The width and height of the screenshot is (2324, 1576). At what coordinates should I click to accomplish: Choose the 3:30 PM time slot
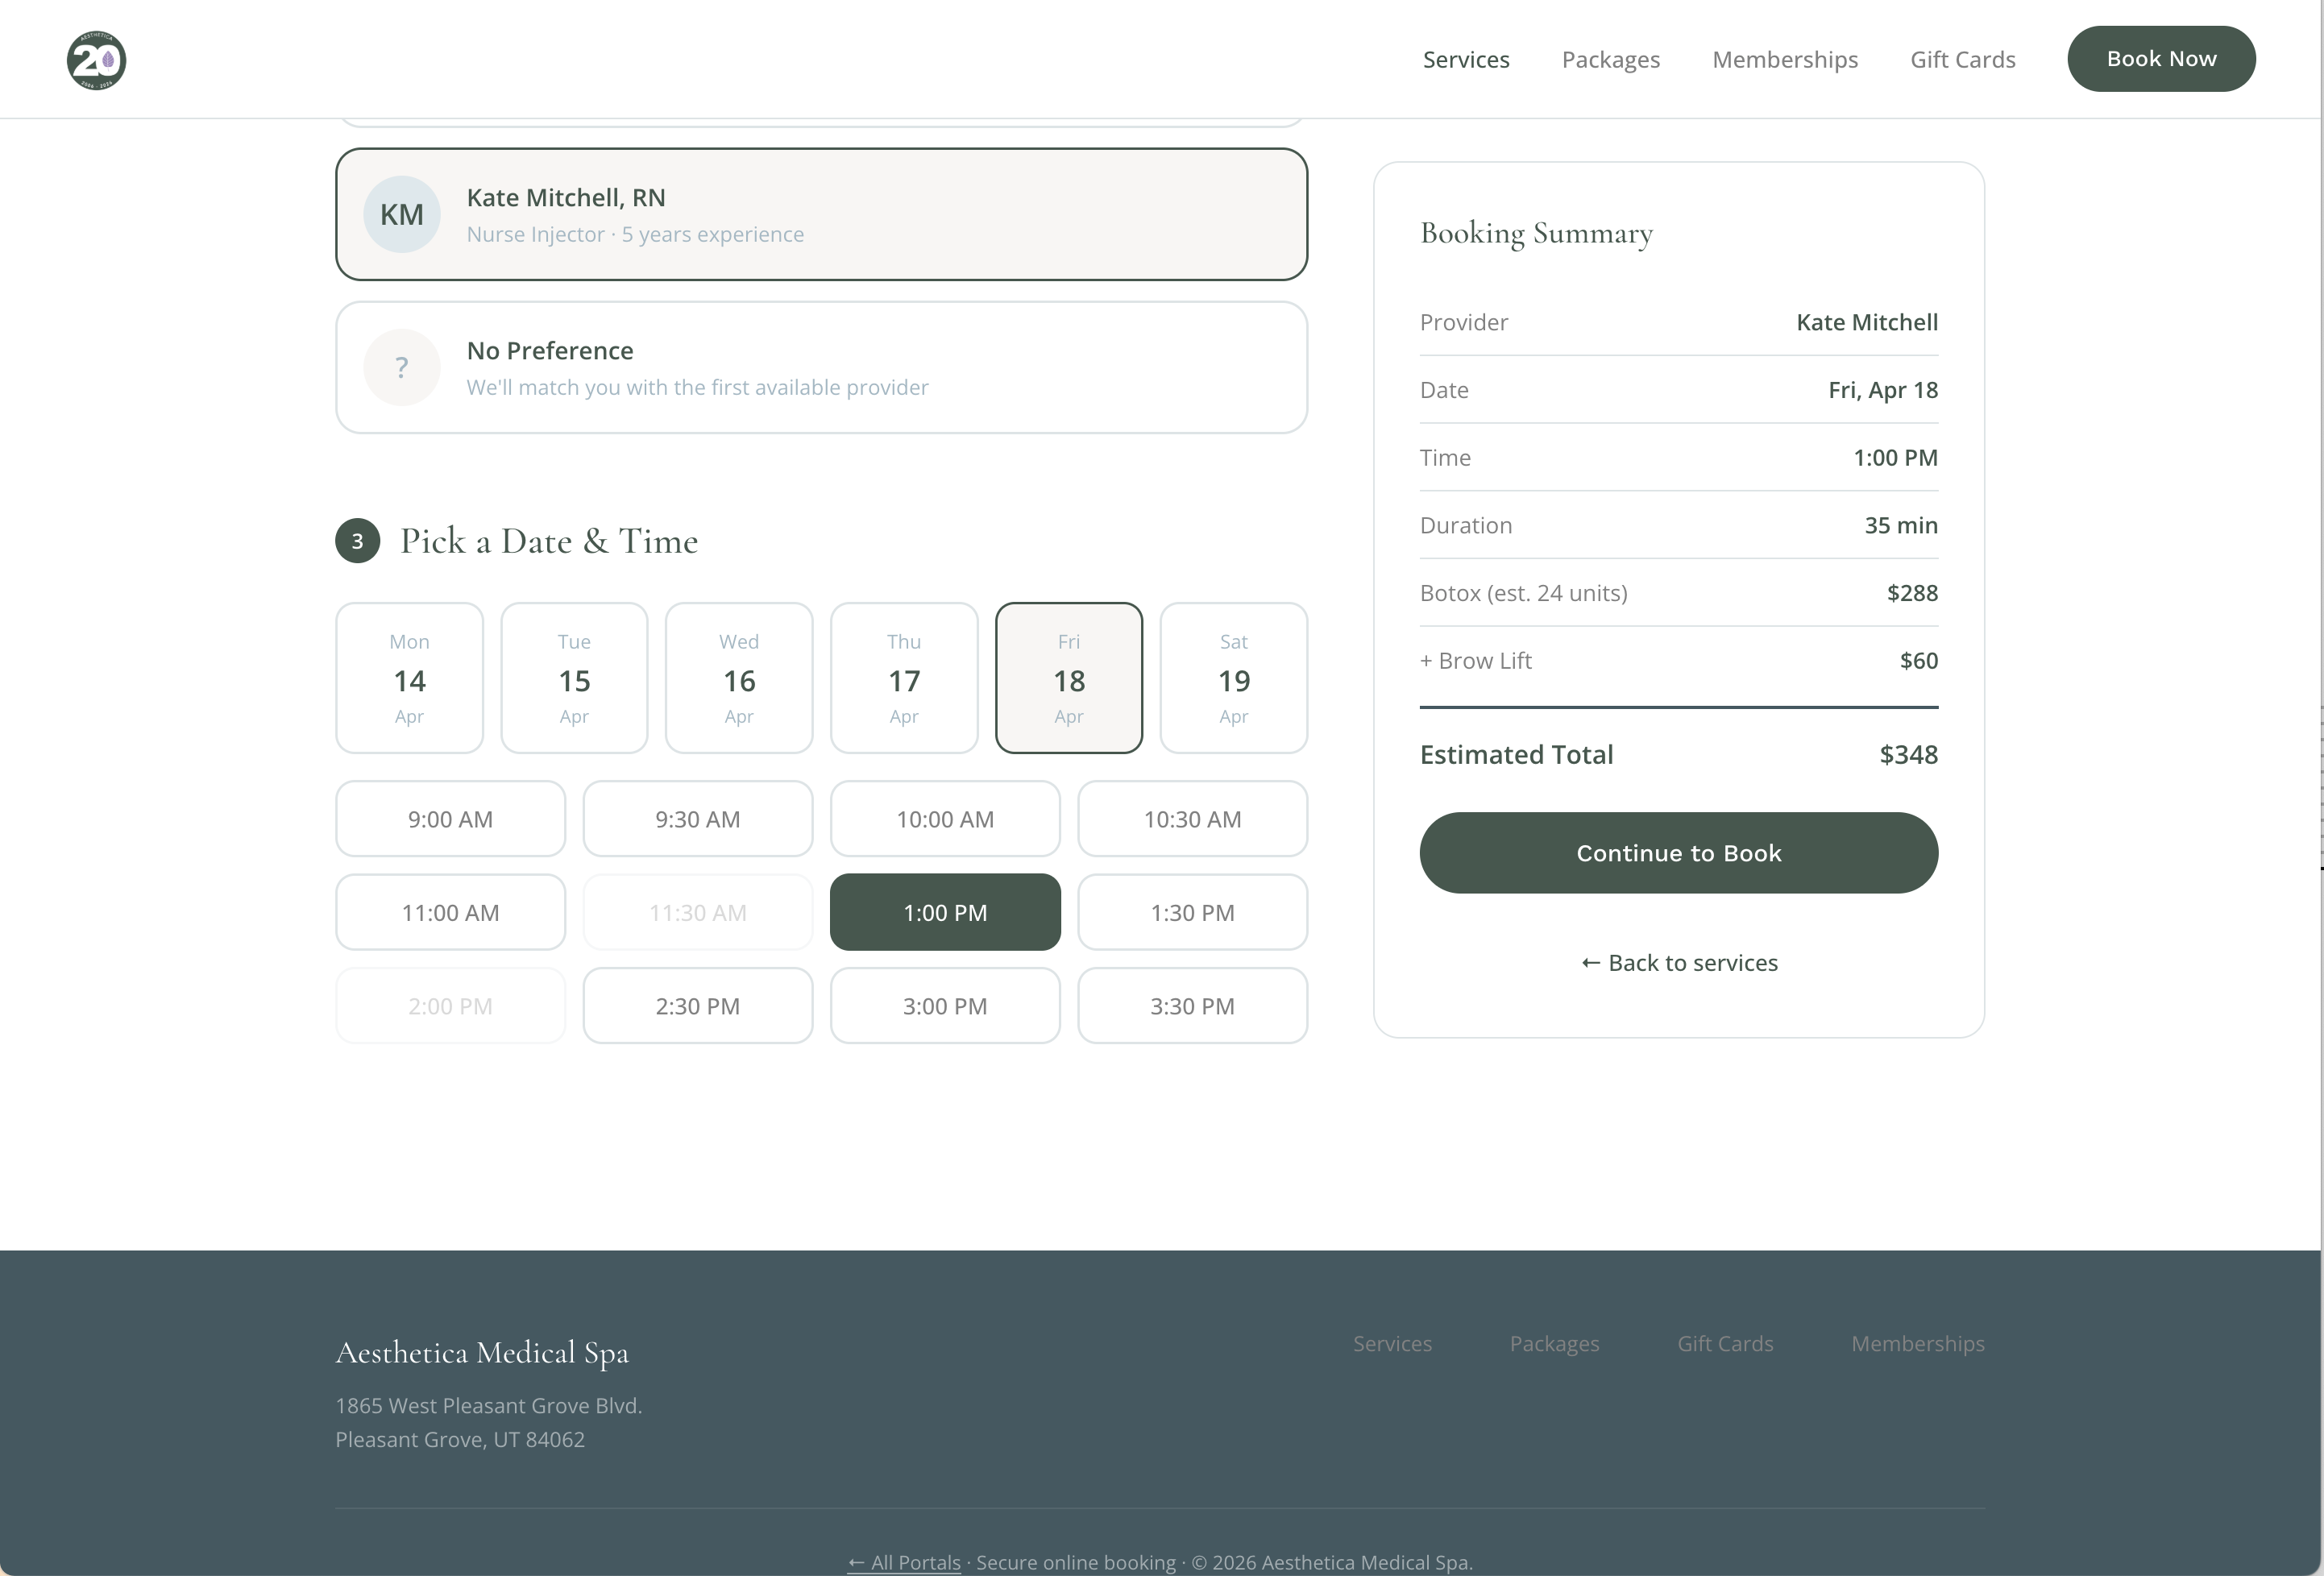pos(1192,1006)
